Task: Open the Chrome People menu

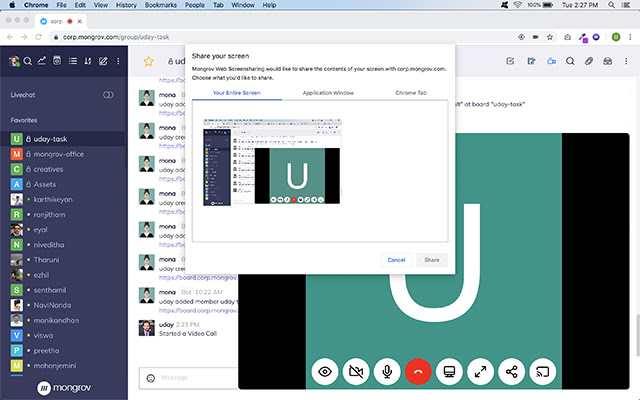Action: 195,5
